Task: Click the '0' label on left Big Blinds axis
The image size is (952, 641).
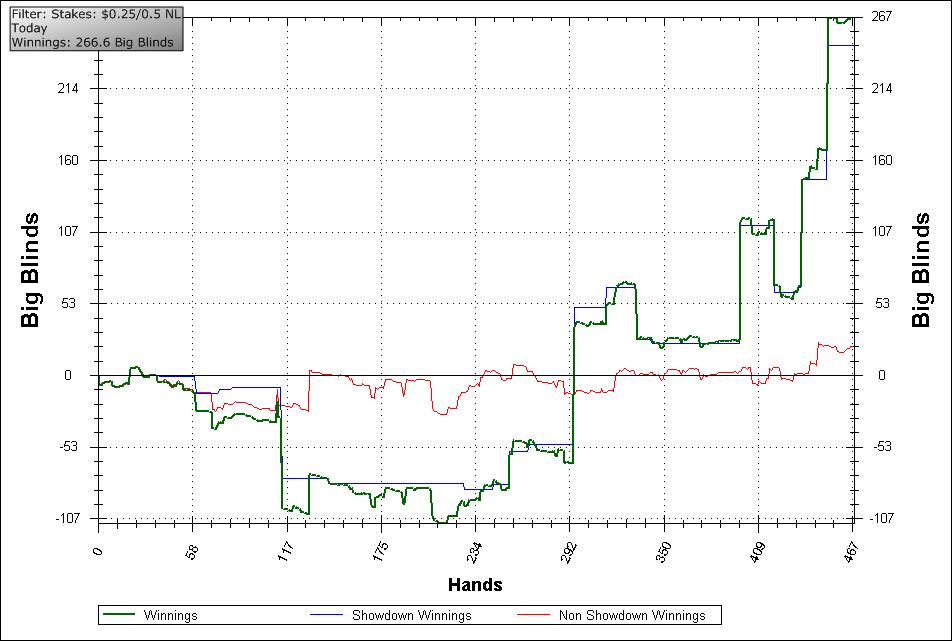Action: click(x=68, y=375)
